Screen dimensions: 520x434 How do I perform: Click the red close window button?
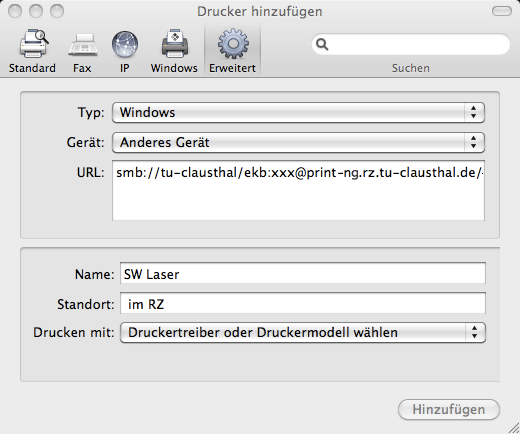point(15,11)
